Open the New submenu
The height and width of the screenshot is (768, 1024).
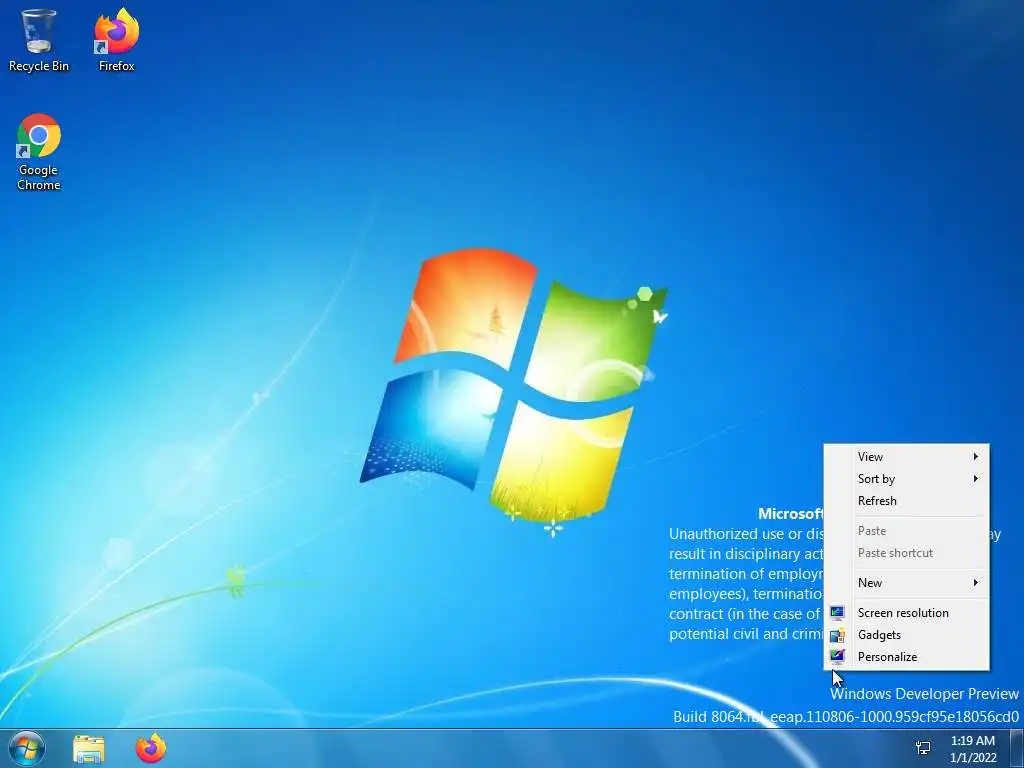coord(906,583)
